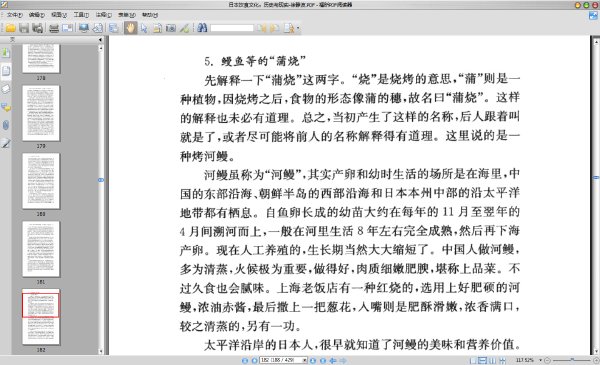Open the 编辑 (Edit) menu
Viewport: 600px width, 365px height.
[37, 15]
